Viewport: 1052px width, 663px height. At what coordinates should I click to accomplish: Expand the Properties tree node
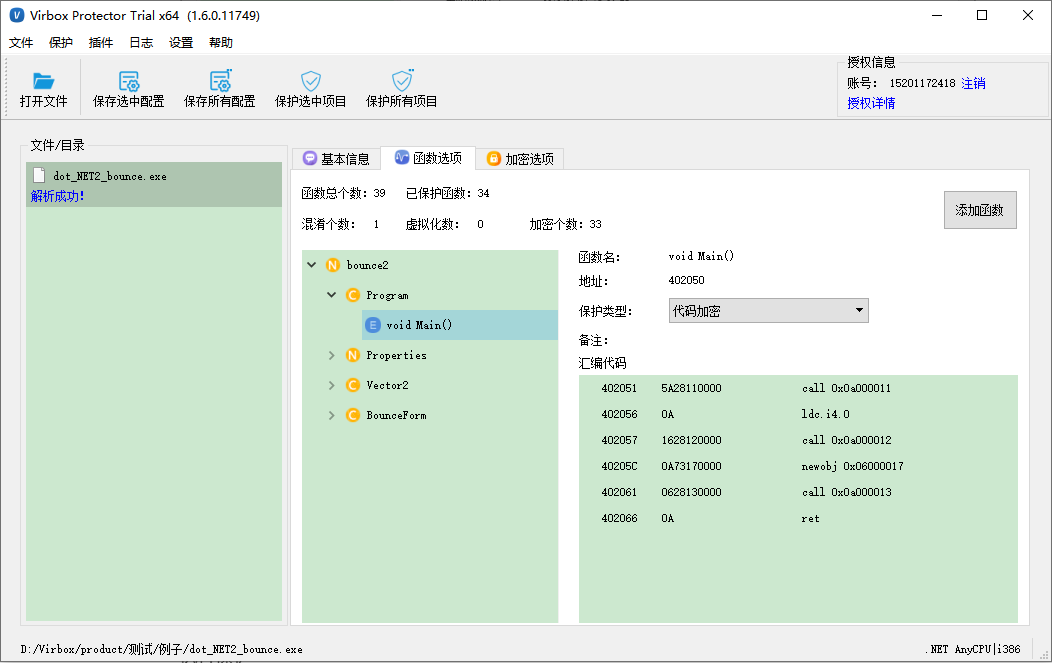(x=331, y=355)
